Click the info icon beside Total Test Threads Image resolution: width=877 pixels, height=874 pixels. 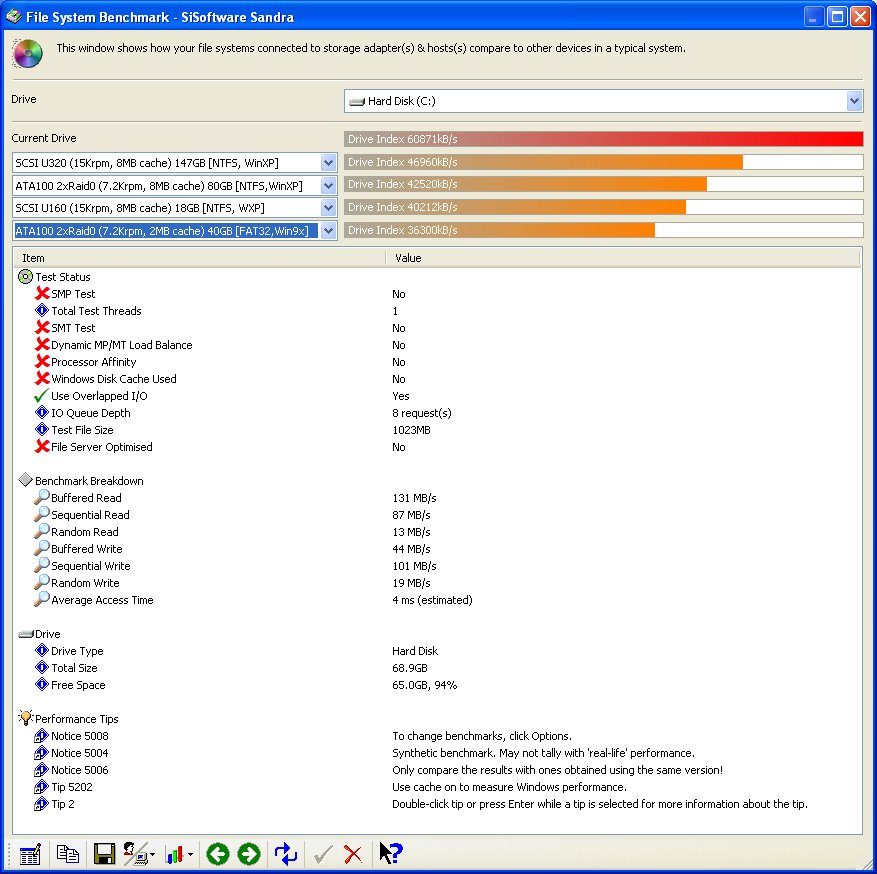(42, 310)
